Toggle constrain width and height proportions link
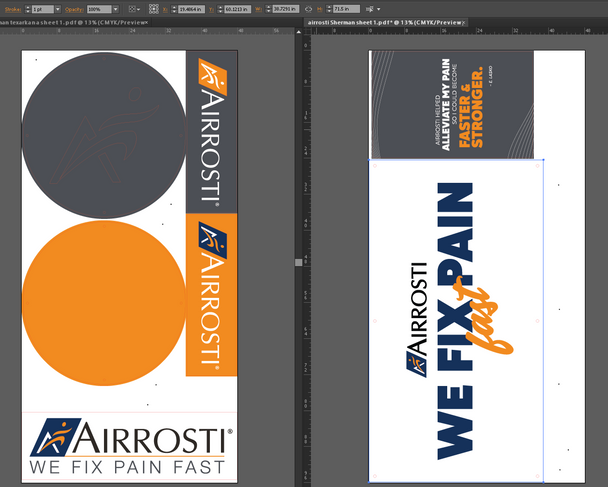Screen dimensions: 608x487 (307, 9)
